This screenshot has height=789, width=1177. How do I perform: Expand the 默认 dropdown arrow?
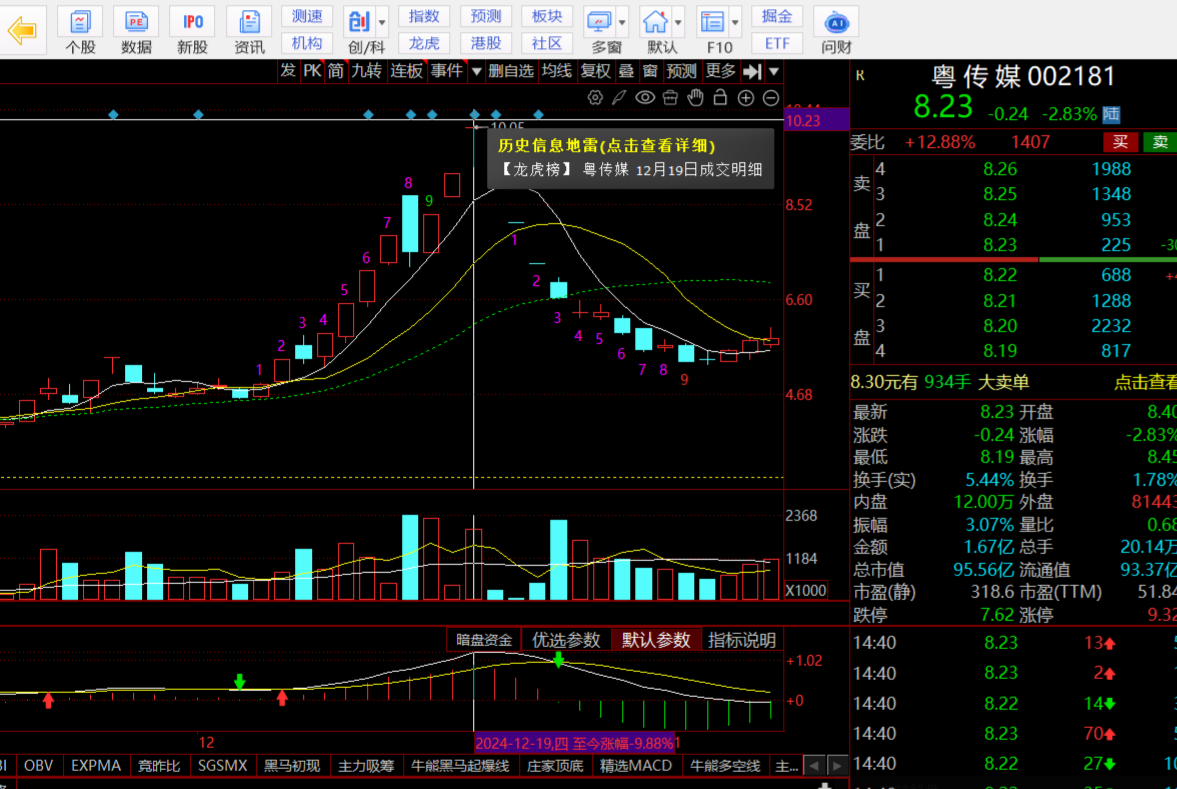679,23
